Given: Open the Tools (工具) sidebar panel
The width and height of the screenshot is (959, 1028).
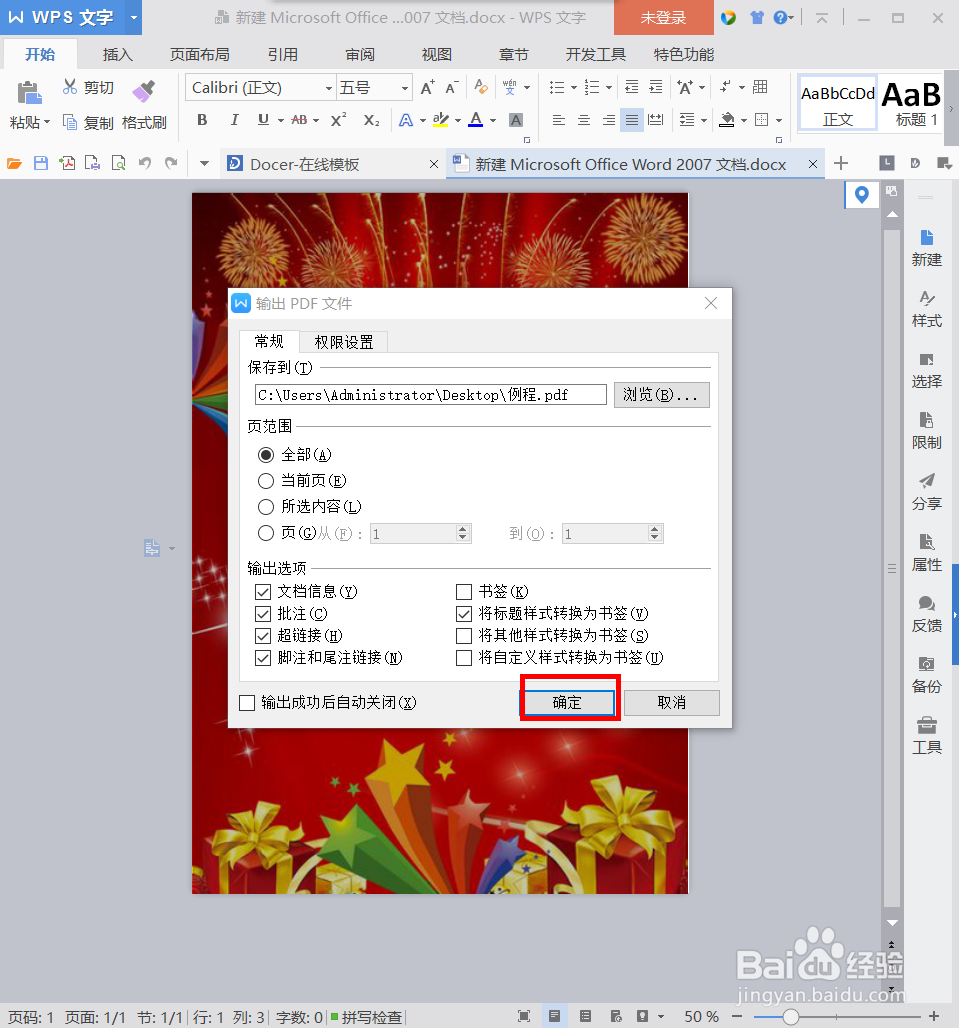Looking at the screenshot, I should click(926, 736).
